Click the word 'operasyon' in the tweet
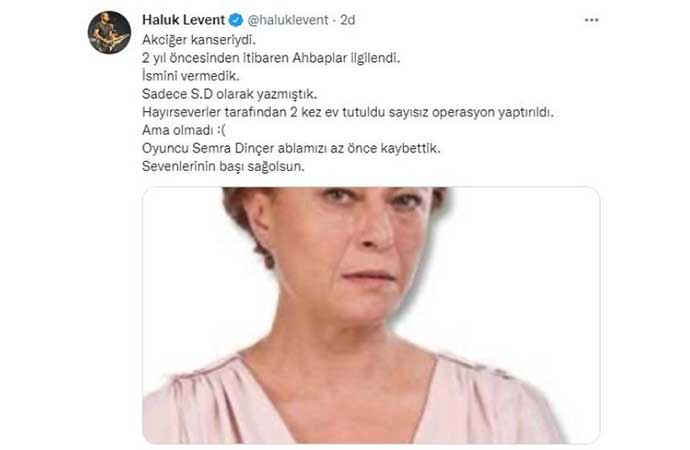 pos(463,113)
